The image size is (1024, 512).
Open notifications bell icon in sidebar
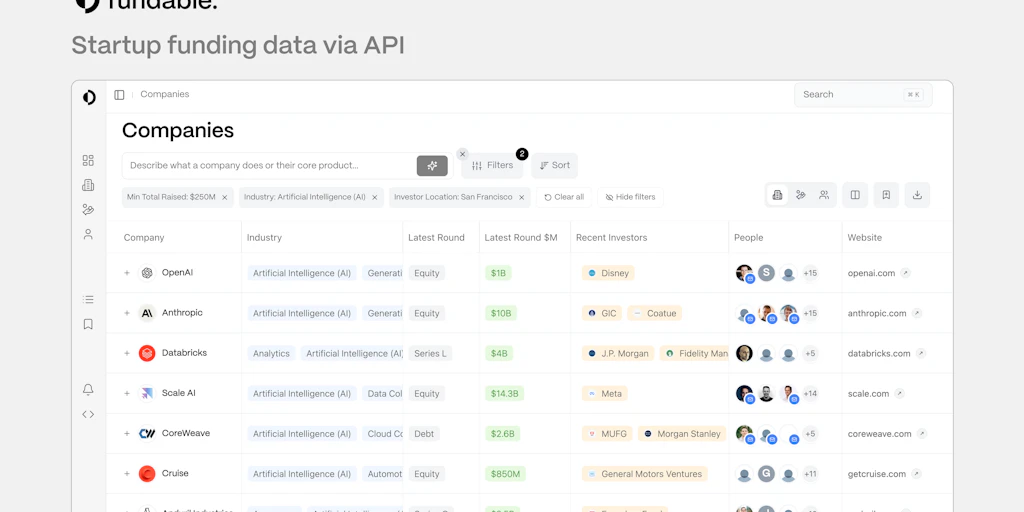pos(88,390)
